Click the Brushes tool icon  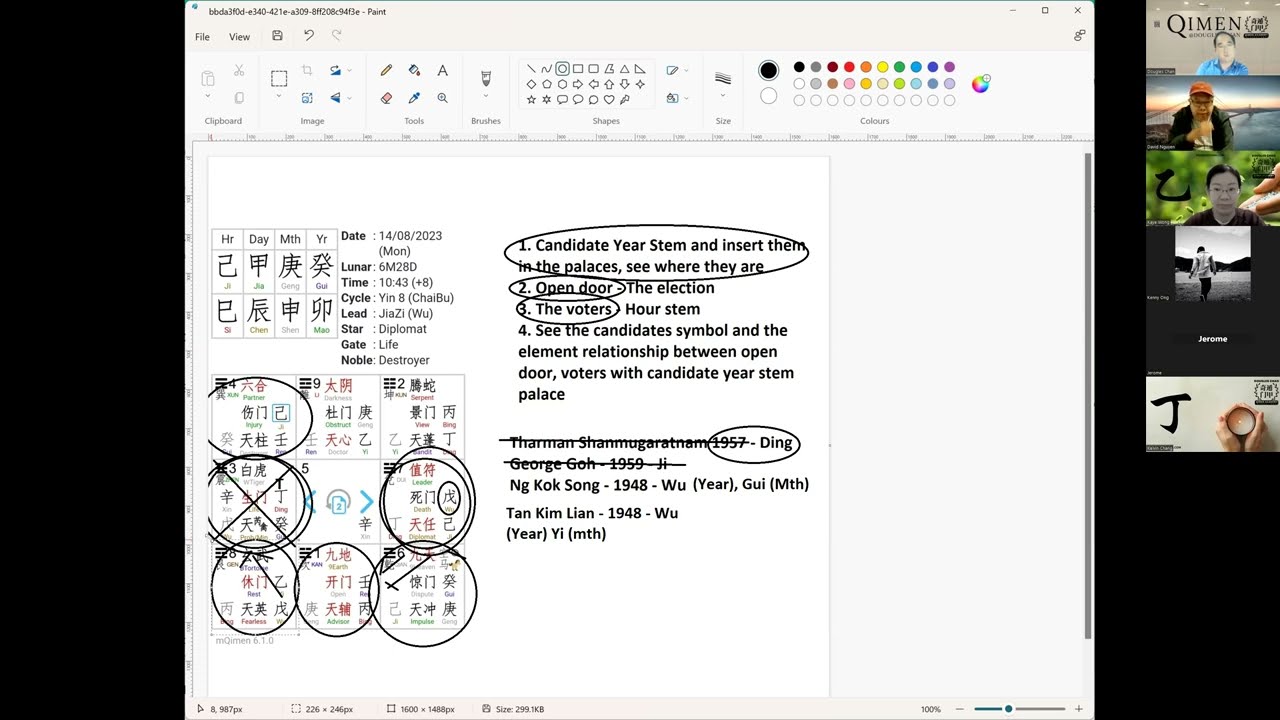[x=486, y=77]
